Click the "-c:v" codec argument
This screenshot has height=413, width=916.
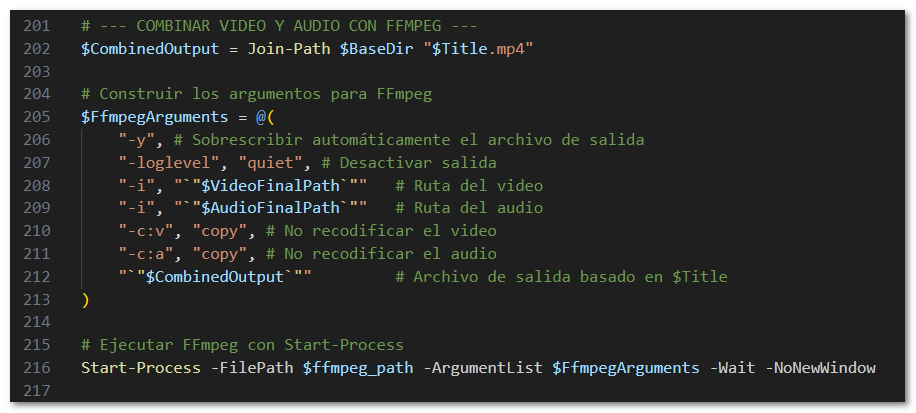143,232
